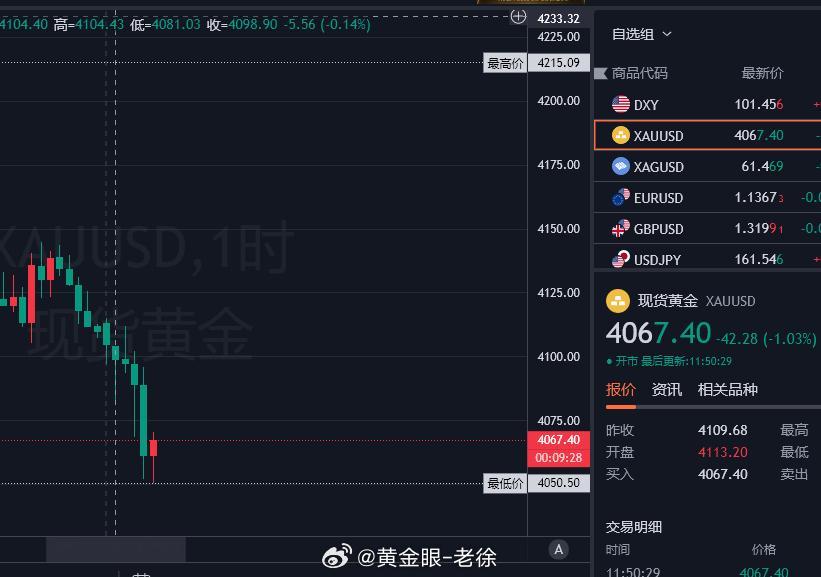Click the 买入 value 4067.40
The height and width of the screenshot is (577, 821).
click(723, 474)
